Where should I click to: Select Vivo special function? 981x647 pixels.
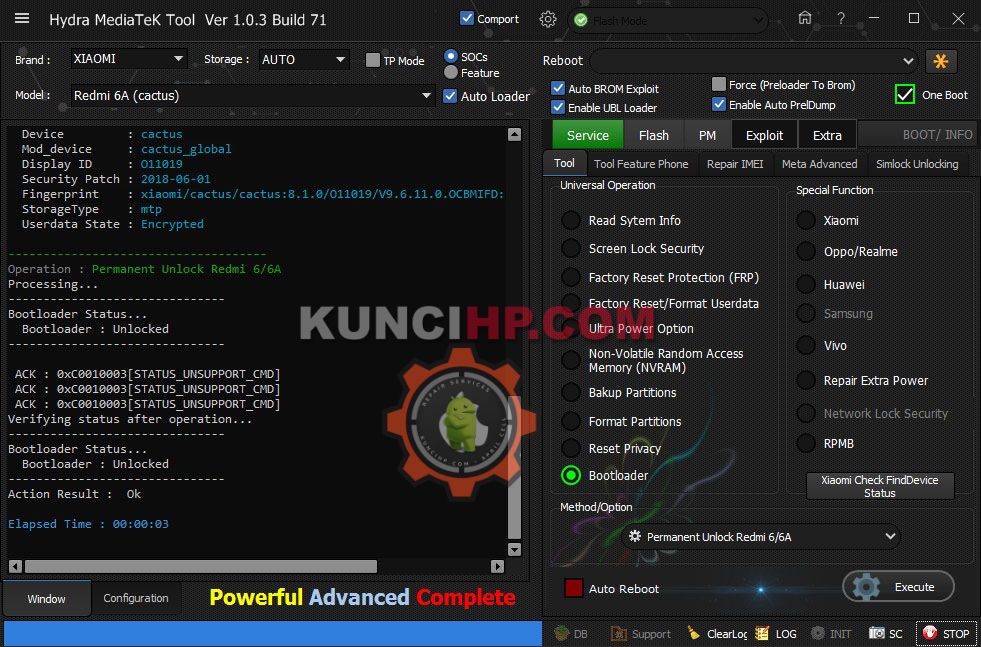tap(806, 345)
